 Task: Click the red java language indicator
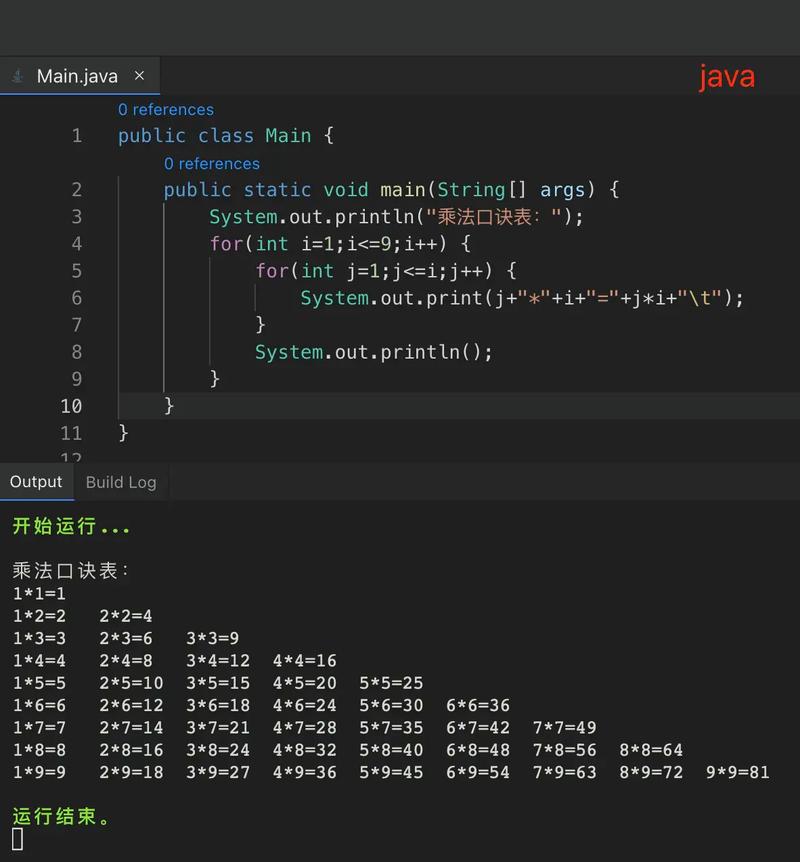726,76
